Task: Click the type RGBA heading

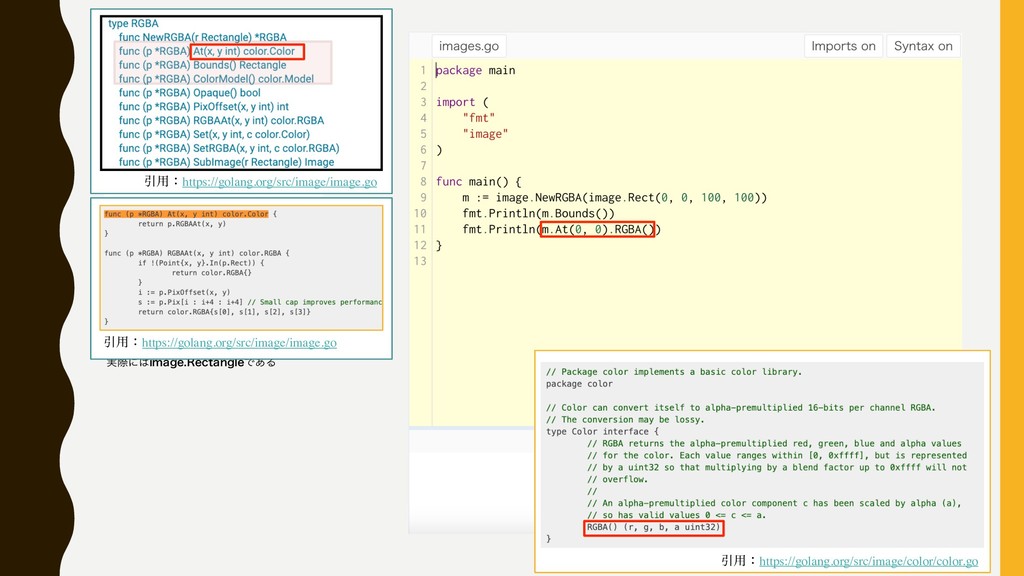Action: tap(133, 24)
